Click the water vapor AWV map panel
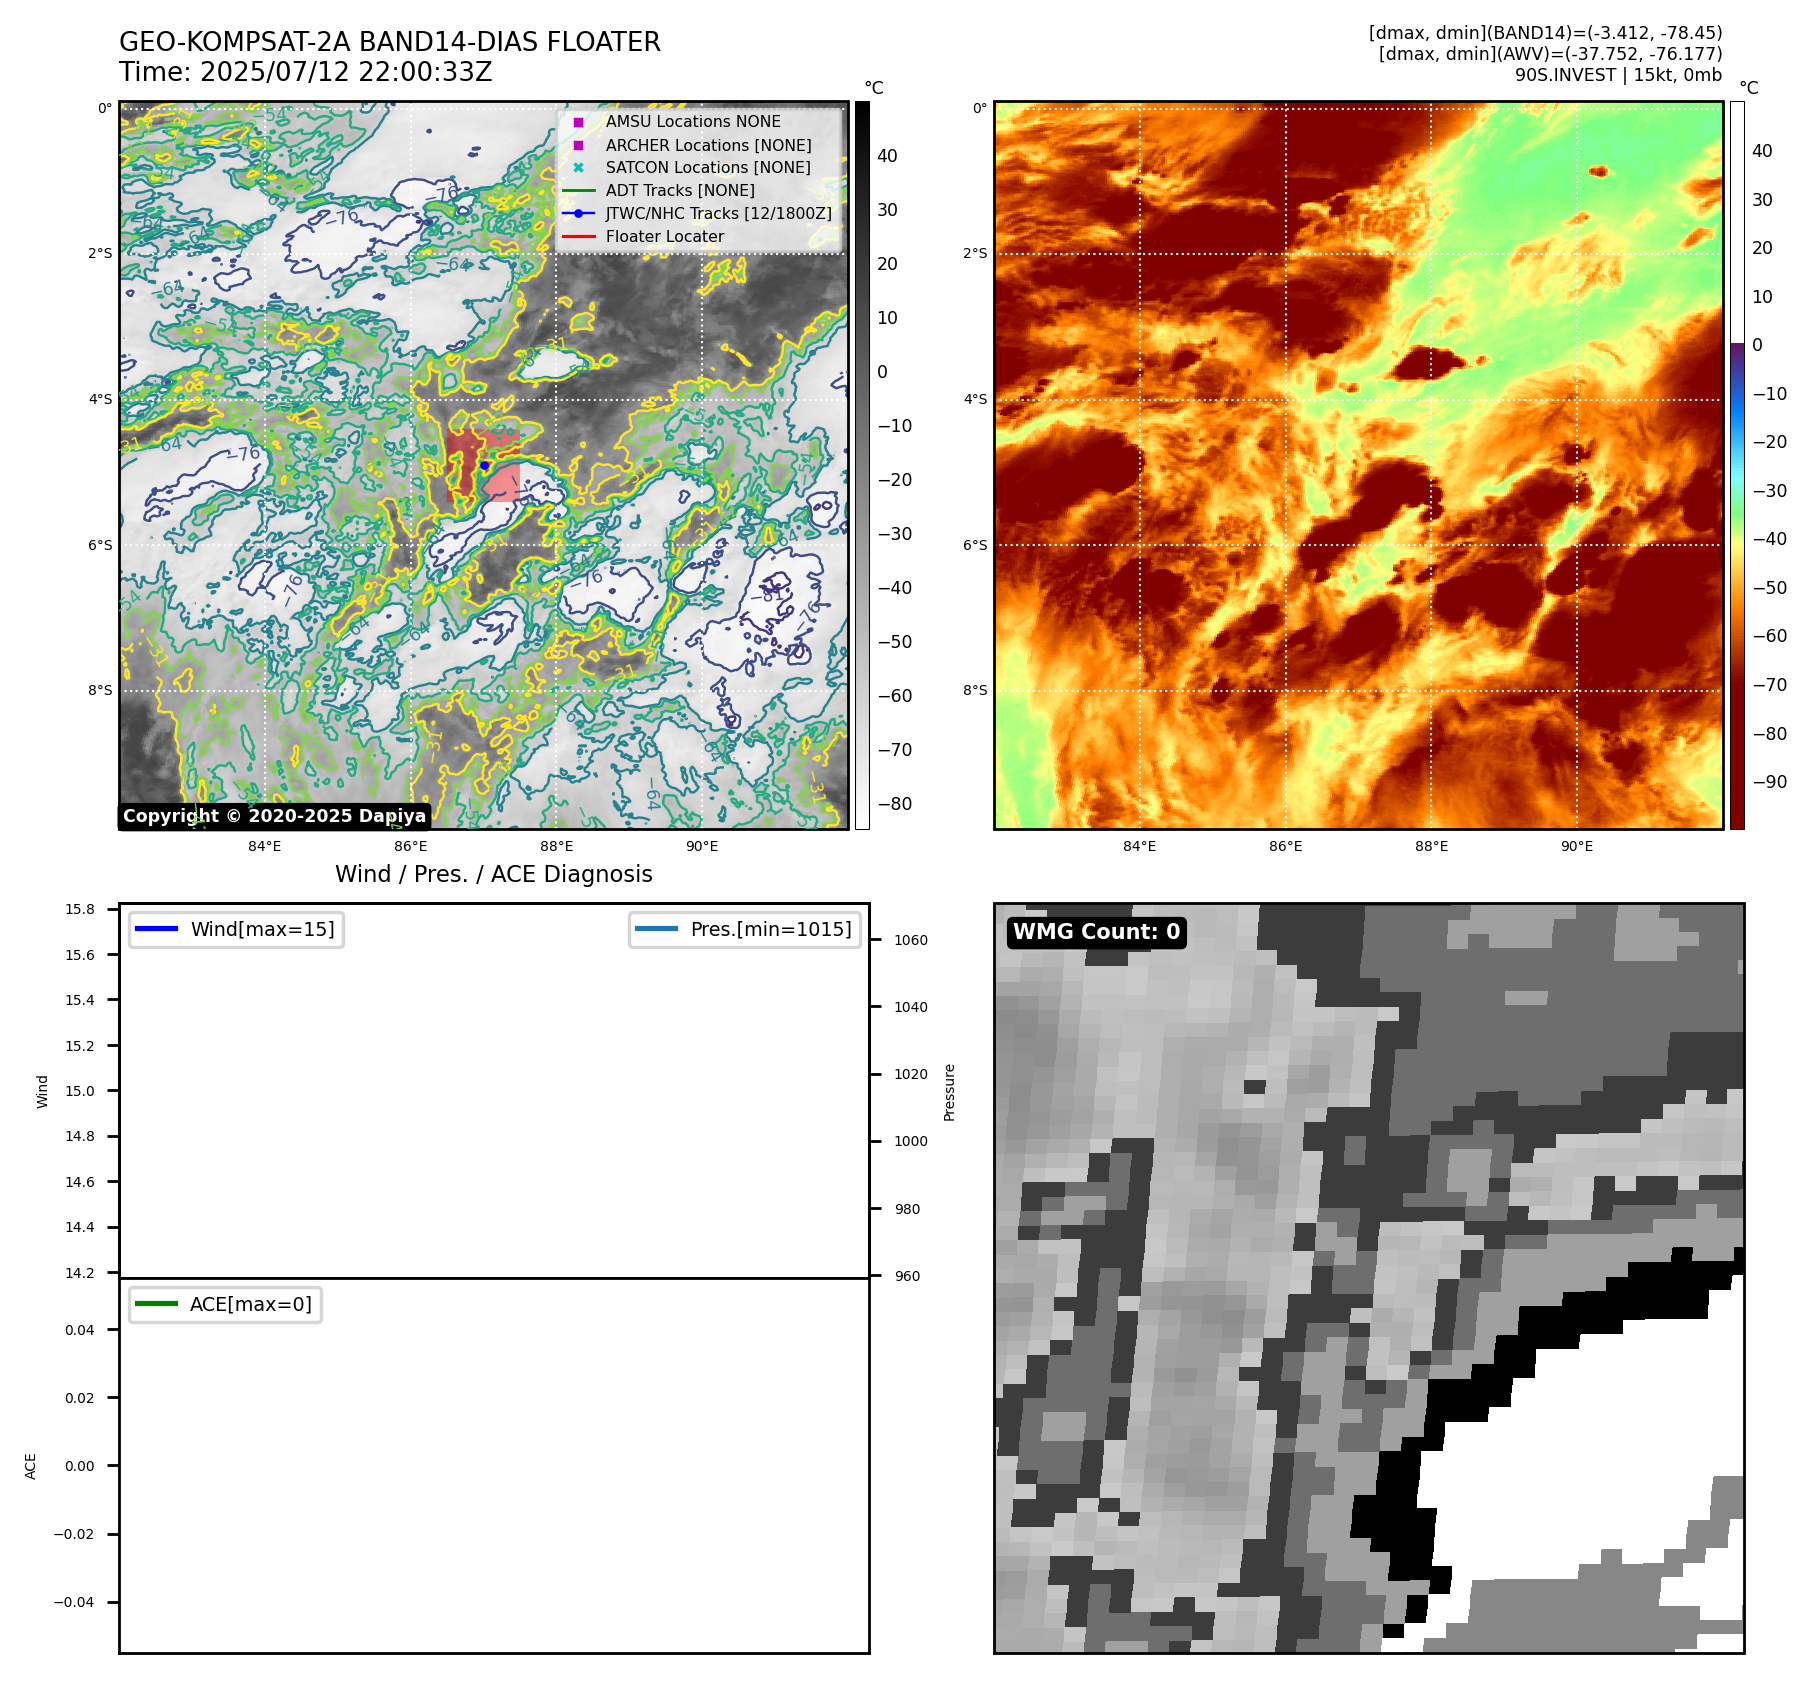 point(1358,465)
